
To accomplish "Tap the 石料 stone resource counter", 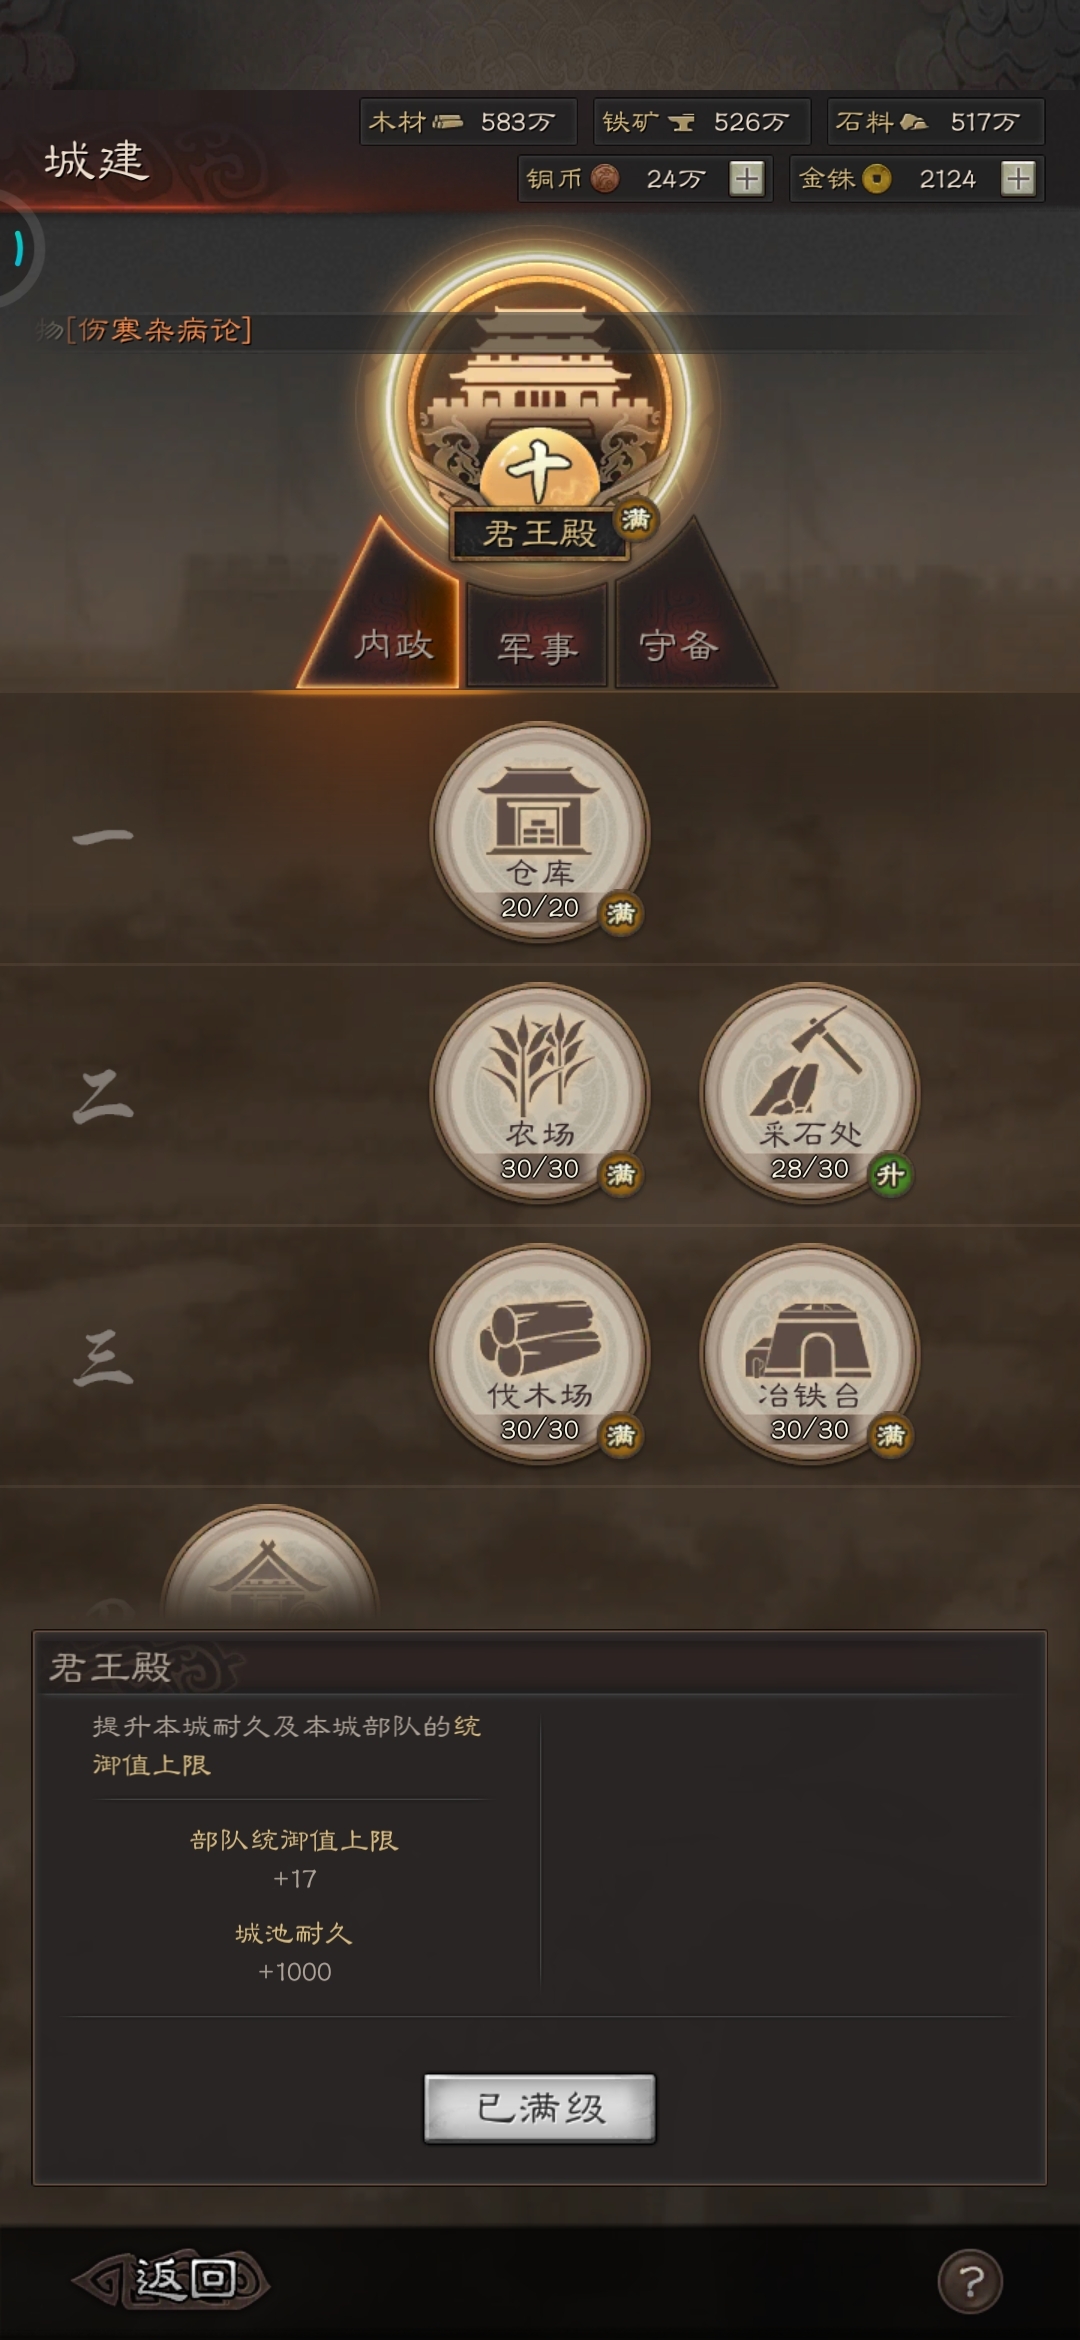I will point(936,122).
